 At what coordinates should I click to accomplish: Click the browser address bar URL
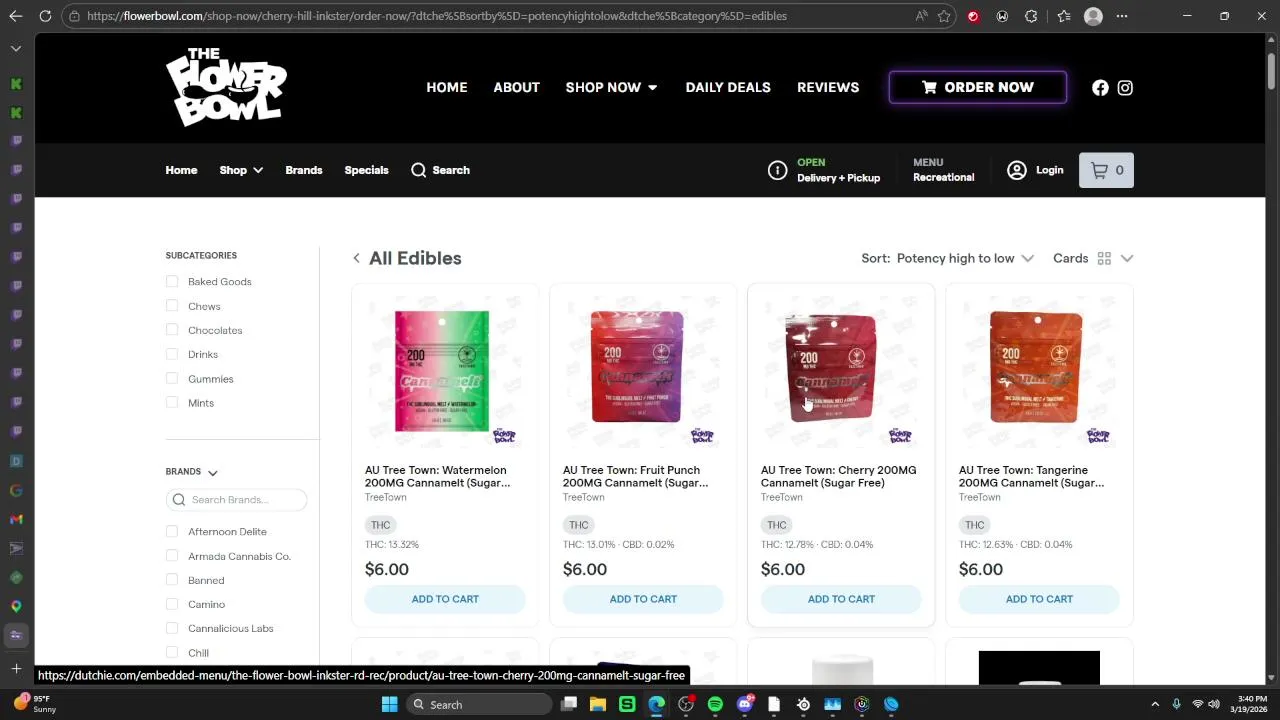(436, 16)
